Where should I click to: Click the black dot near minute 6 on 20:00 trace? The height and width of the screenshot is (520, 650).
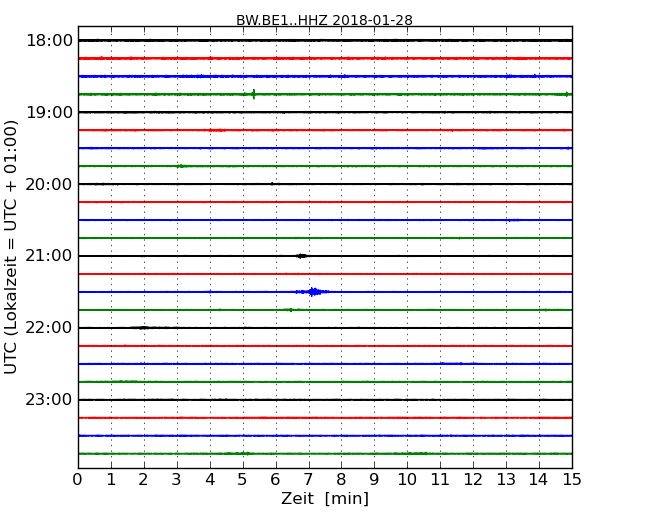point(272,183)
